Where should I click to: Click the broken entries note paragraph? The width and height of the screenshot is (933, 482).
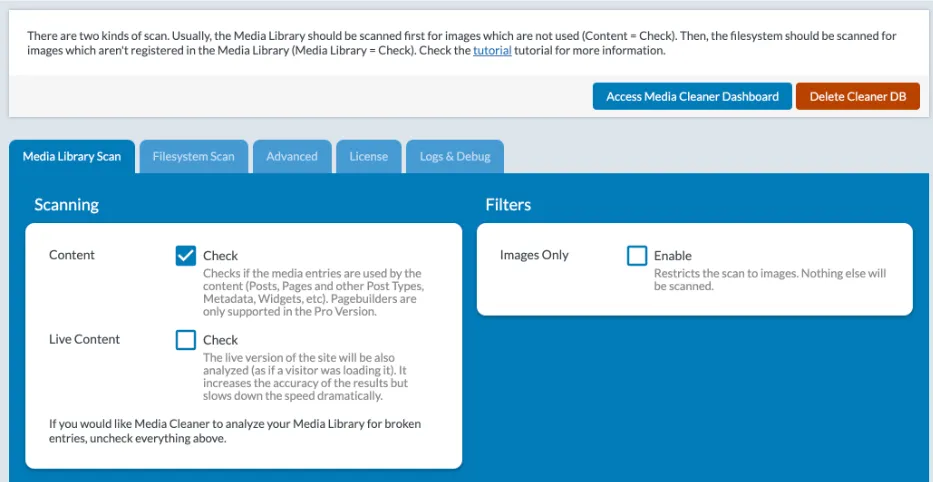click(x=235, y=431)
